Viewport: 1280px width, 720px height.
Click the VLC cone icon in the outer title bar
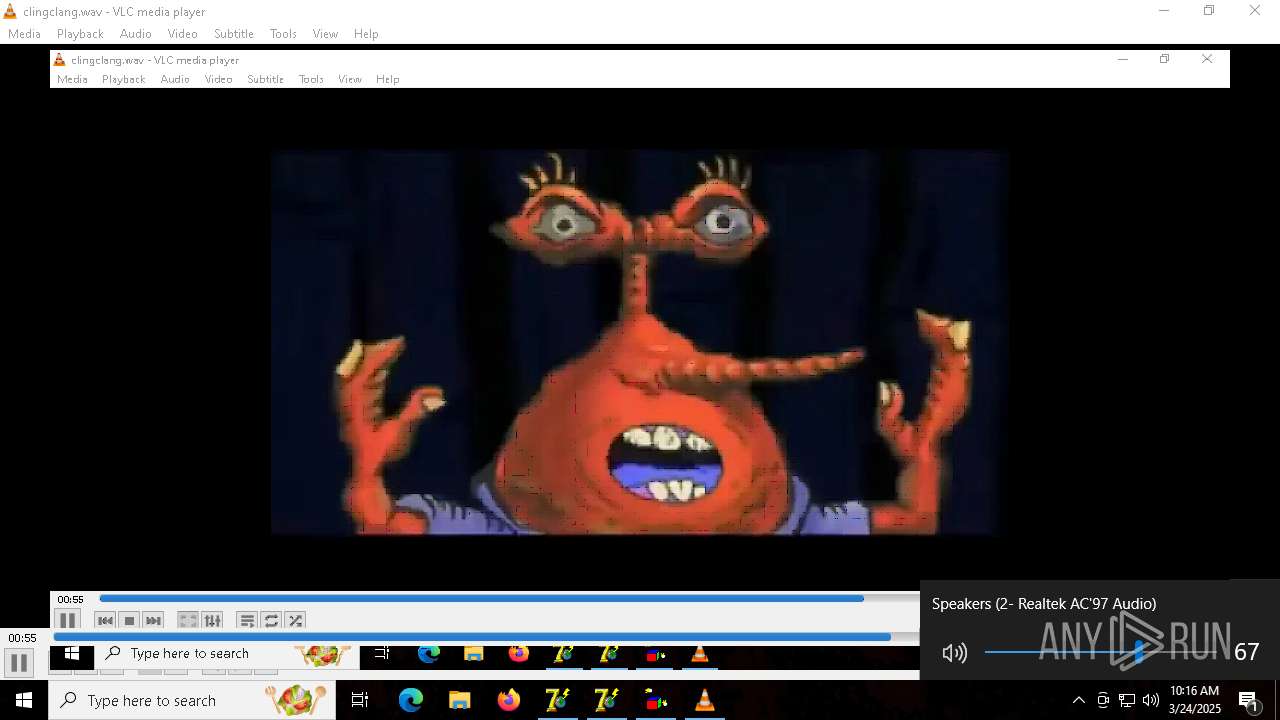point(10,12)
